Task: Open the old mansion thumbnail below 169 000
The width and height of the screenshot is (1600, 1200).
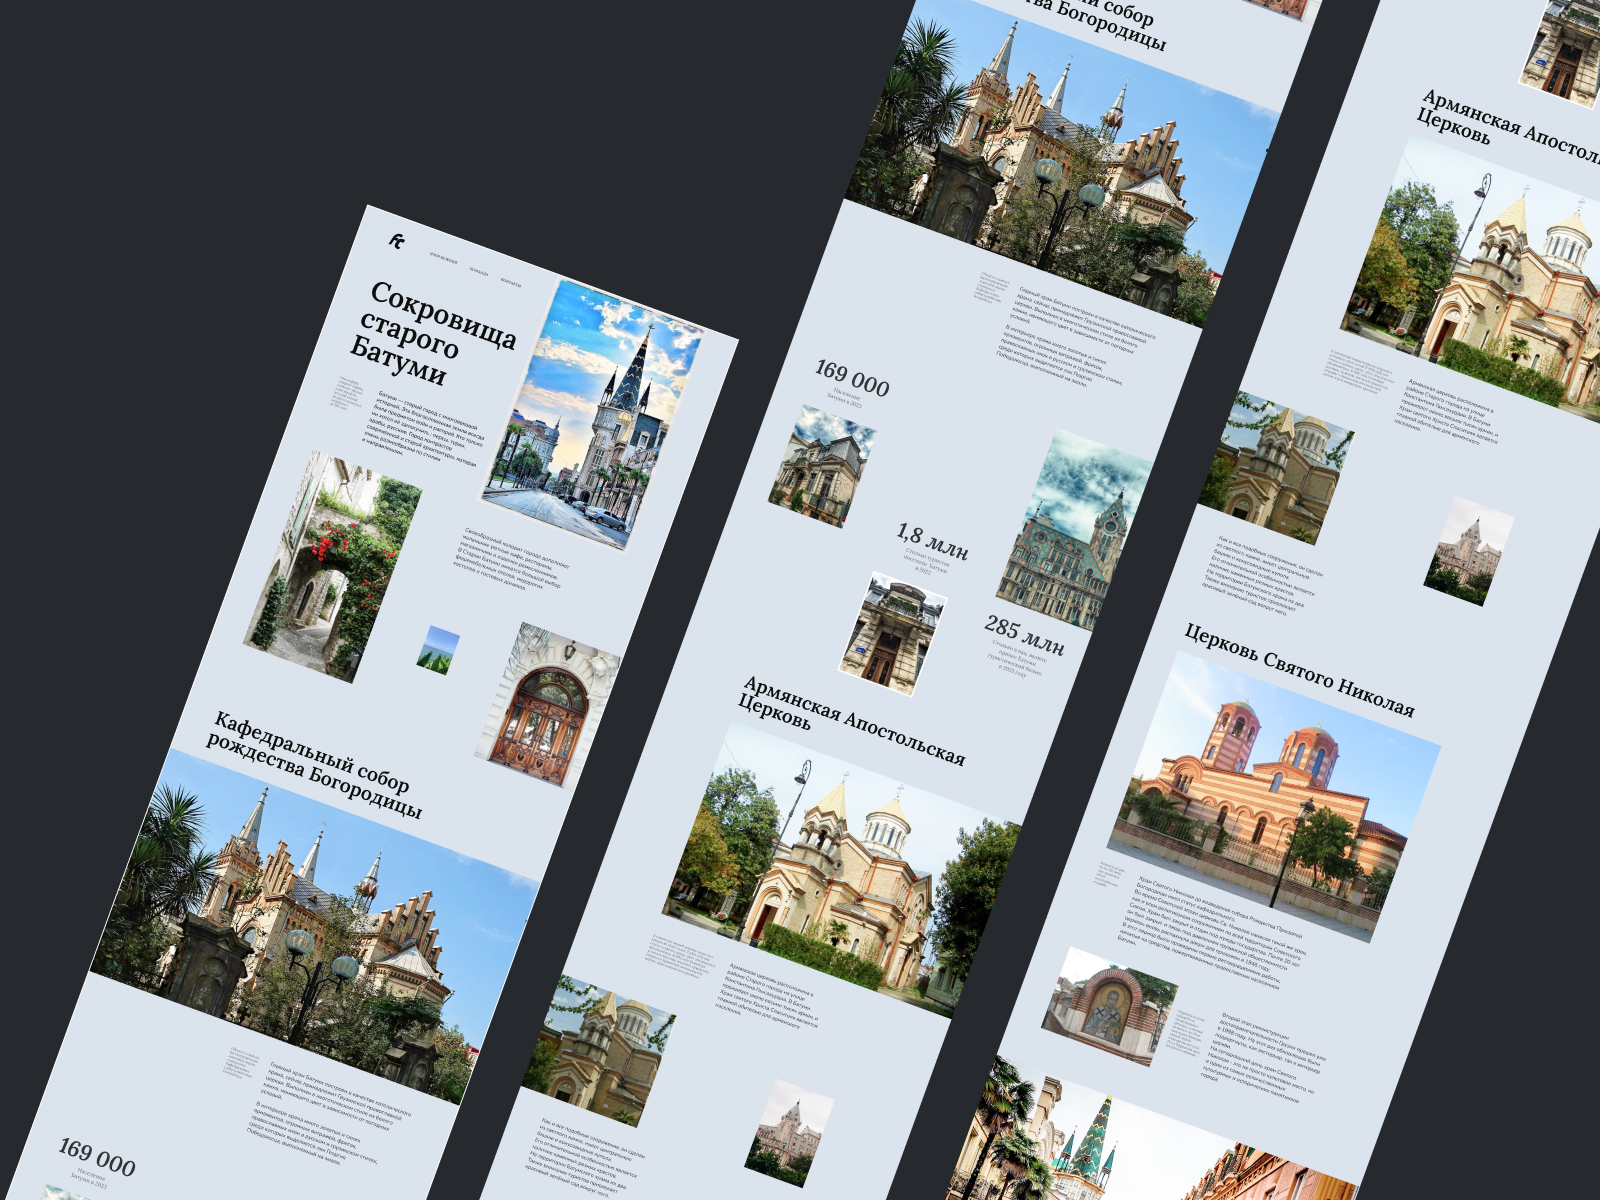Action: (x=822, y=466)
